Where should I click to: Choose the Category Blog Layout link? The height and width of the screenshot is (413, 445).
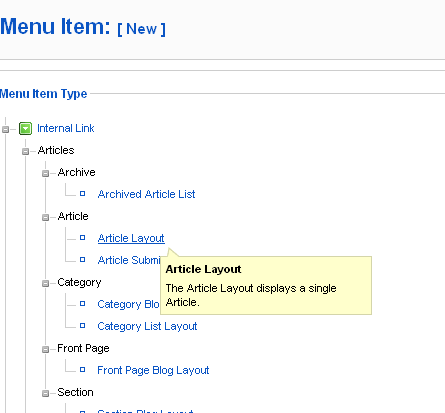(x=129, y=304)
